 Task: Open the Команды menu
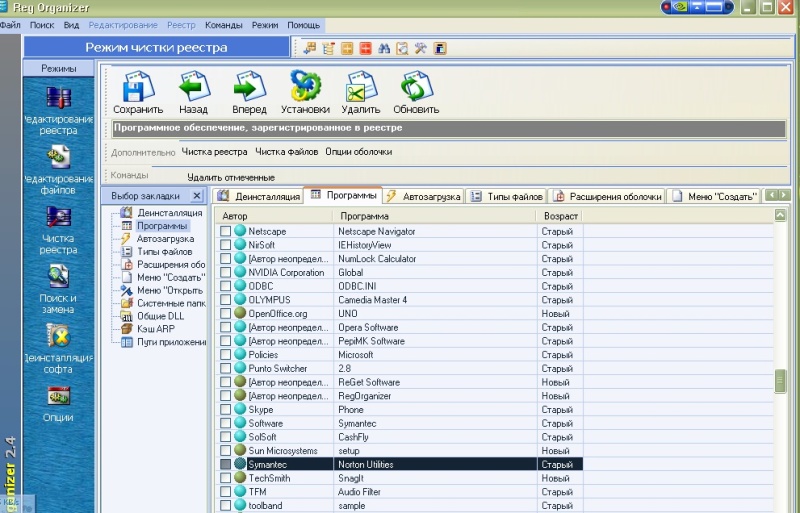tap(223, 24)
